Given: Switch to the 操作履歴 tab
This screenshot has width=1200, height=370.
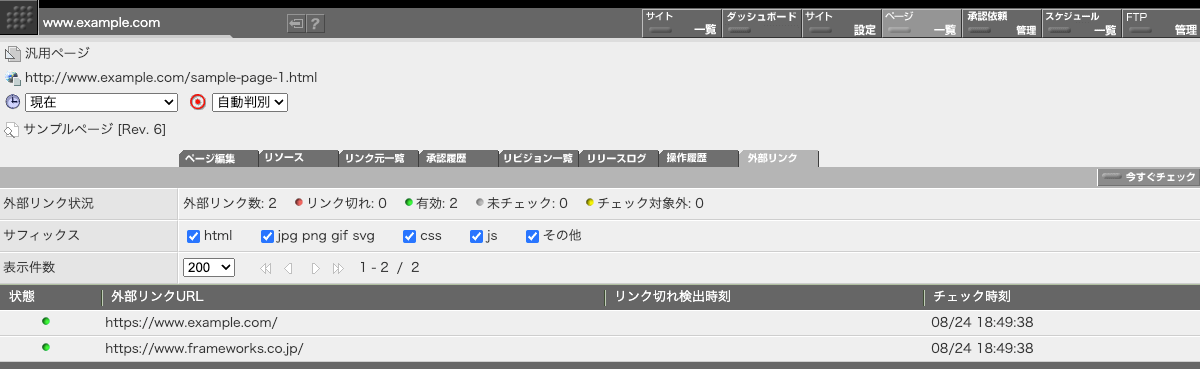Looking at the screenshot, I should click(698, 158).
